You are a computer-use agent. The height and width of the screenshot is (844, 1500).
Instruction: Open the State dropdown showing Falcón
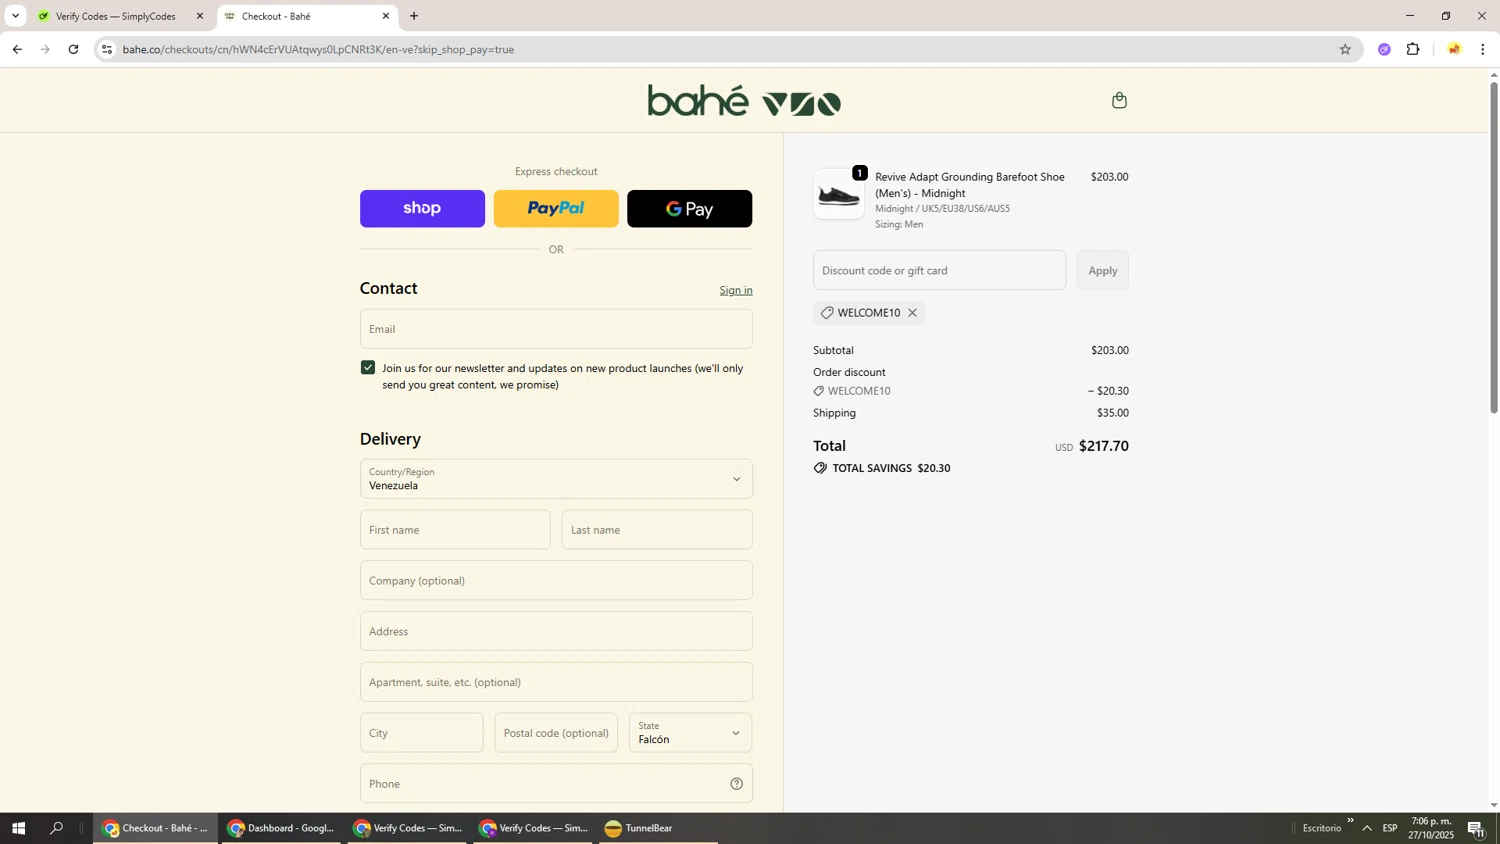[691, 733]
